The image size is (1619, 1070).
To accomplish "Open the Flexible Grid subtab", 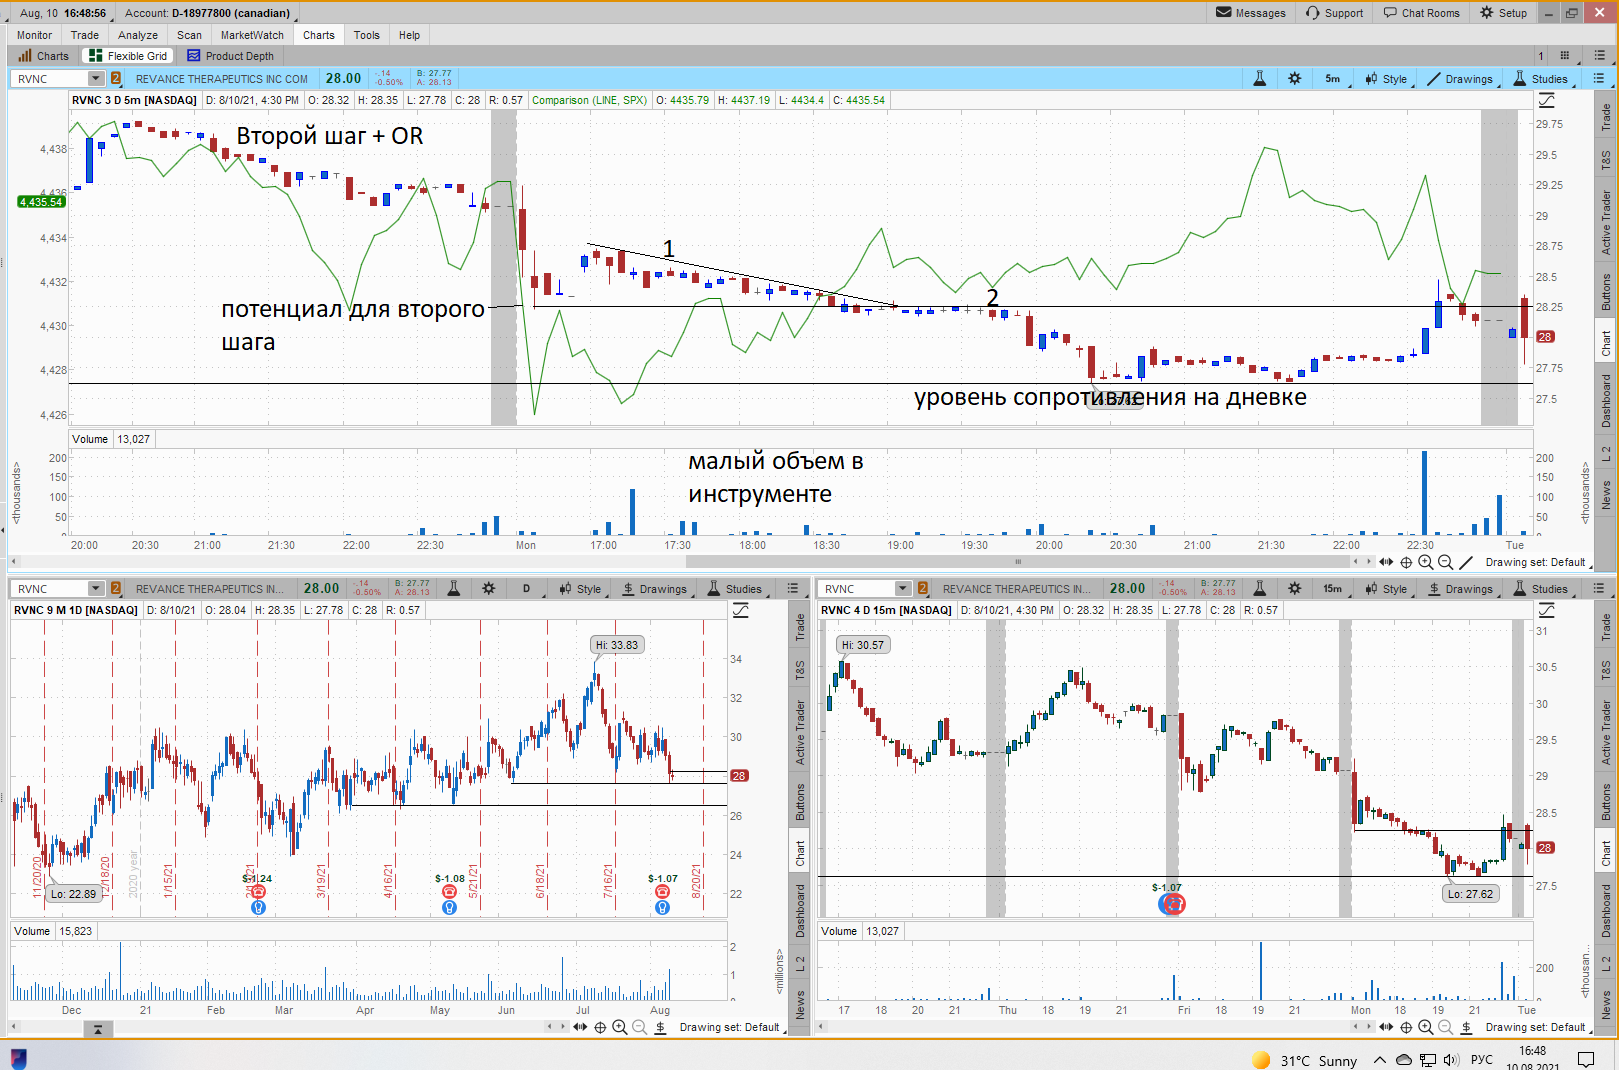I will click(128, 56).
